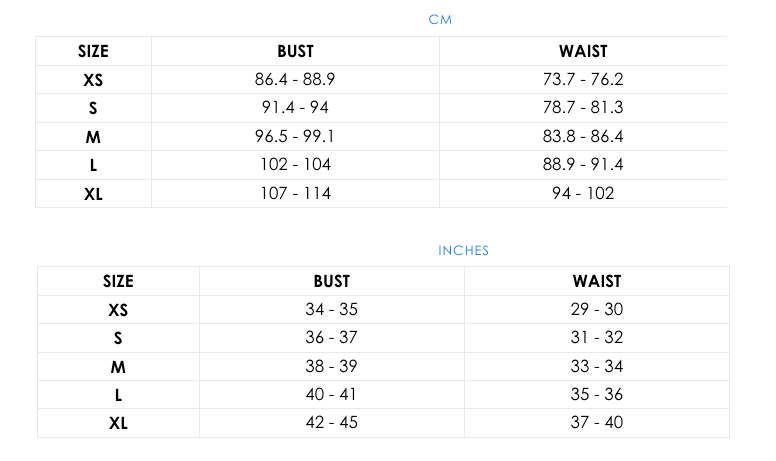
Task: Select the WAIST header in inches table
Action: [x=597, y=282]
